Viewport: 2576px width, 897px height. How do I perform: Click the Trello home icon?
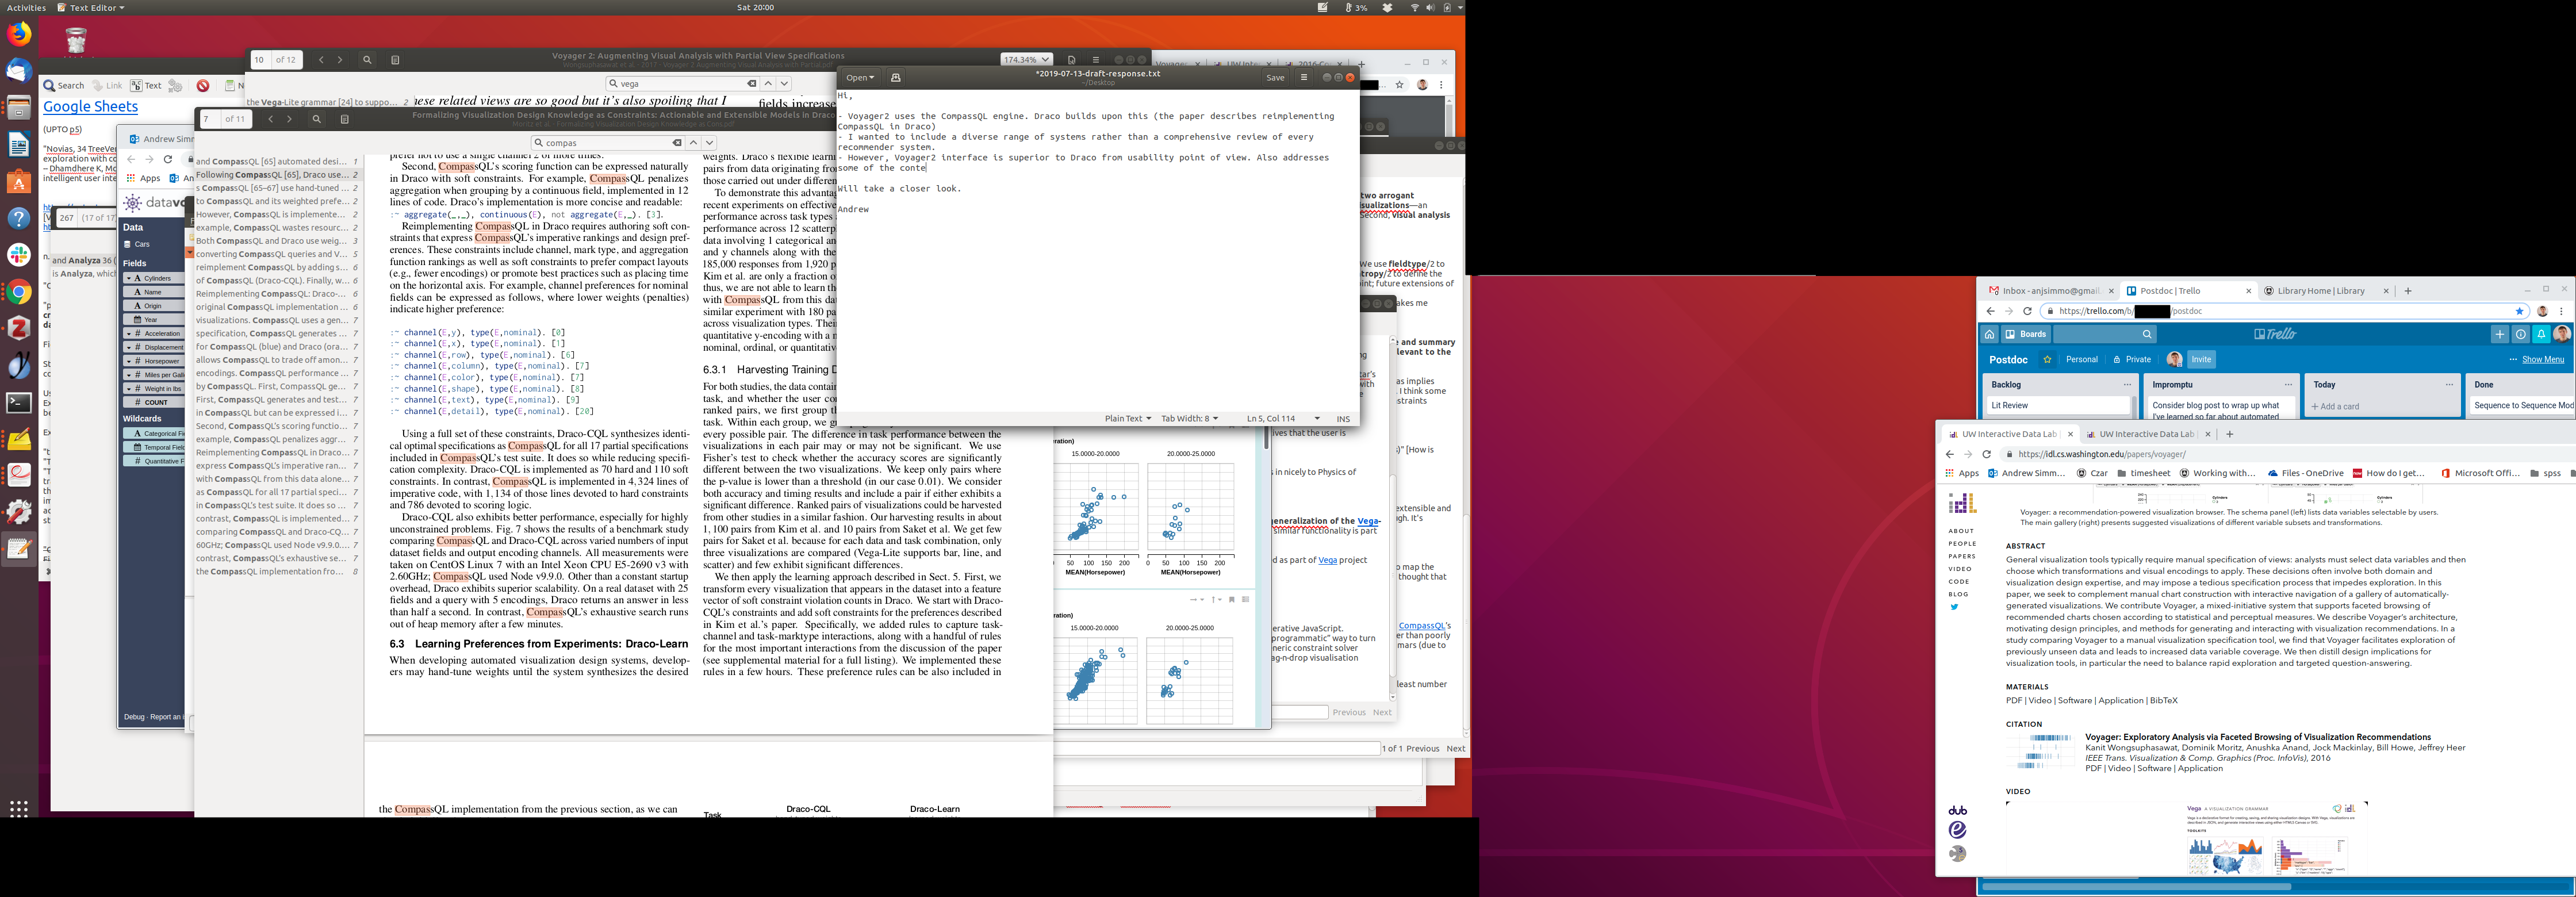[1990, 334]
